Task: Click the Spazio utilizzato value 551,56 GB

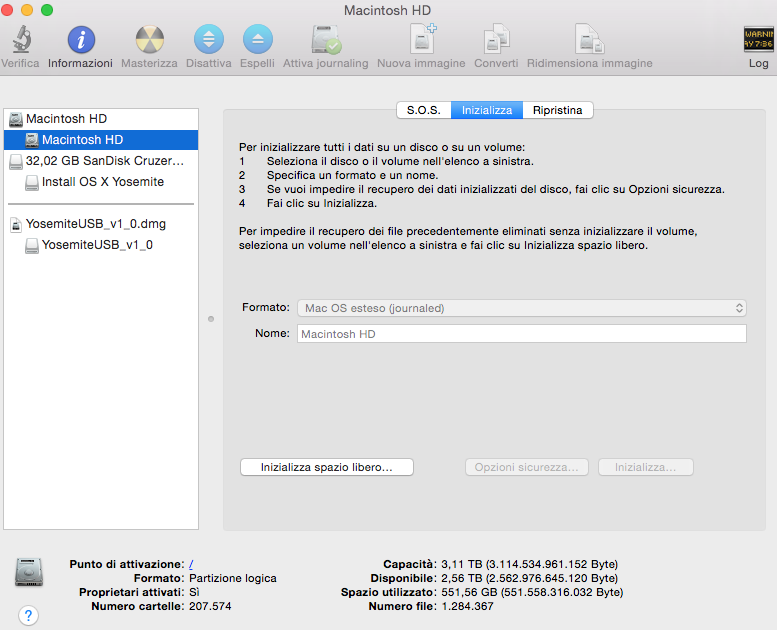Action: (x=532, y=592)
